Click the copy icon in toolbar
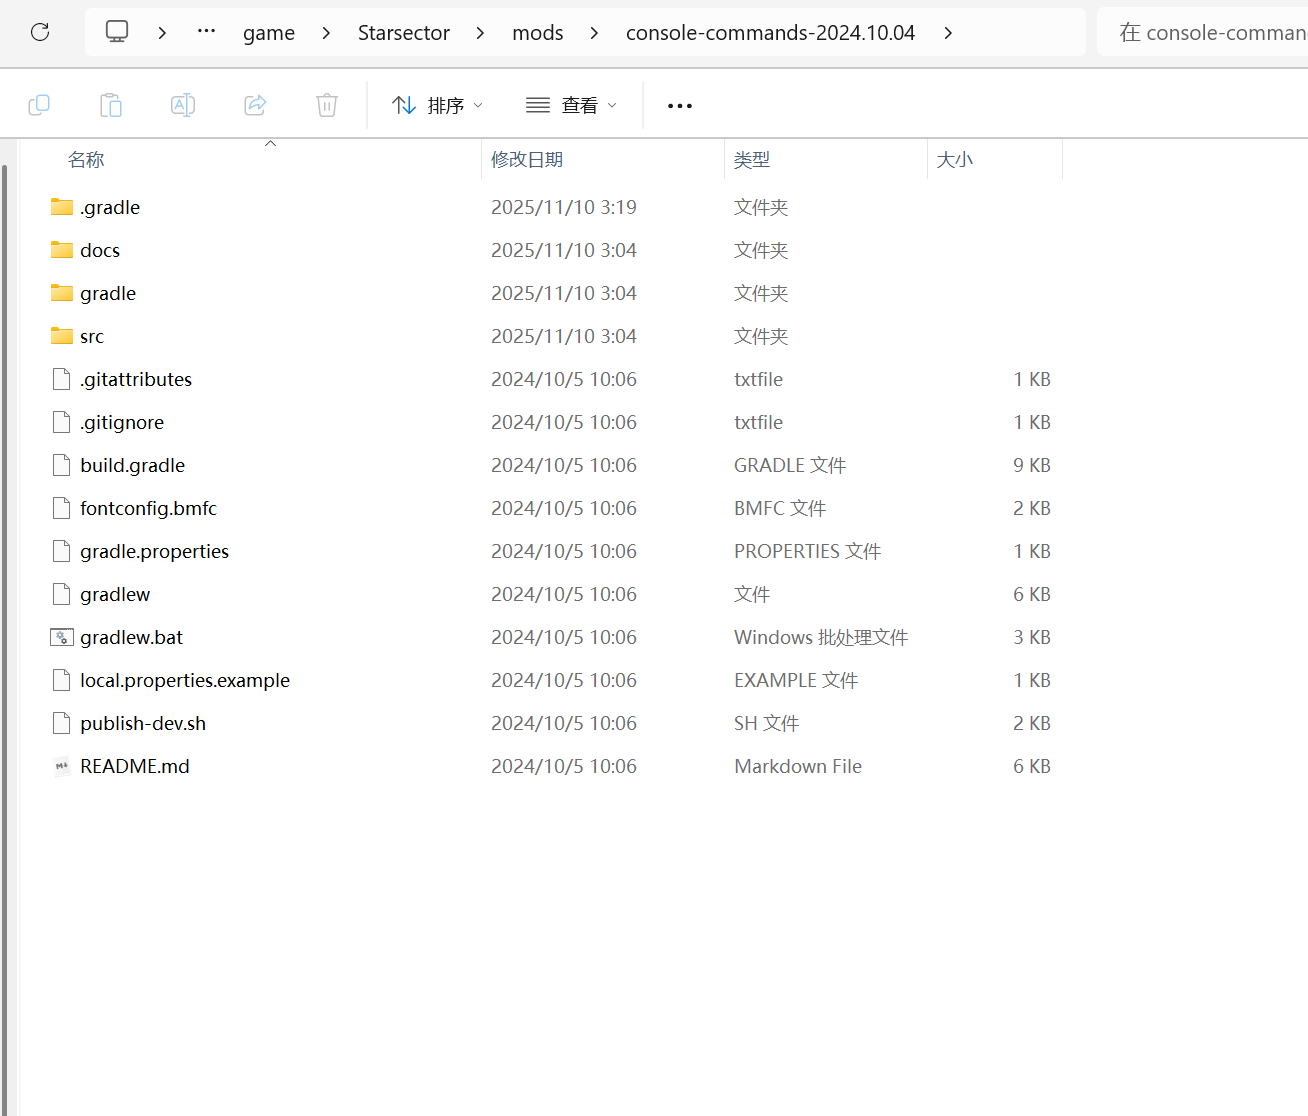Viewport: 1308px width, 1116px height. (39, 105)
